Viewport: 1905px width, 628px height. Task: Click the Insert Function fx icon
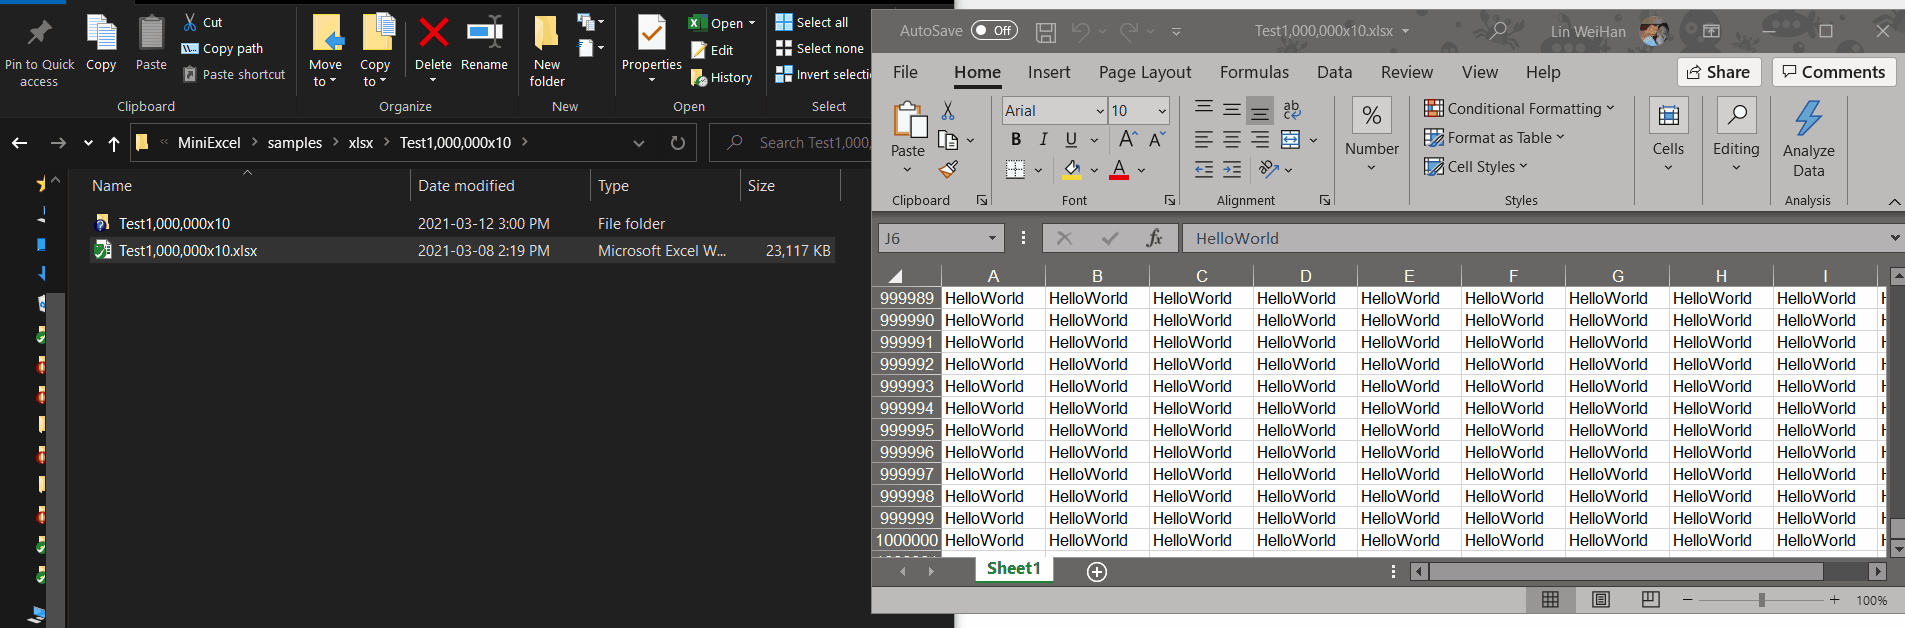tap(1154, 238)
